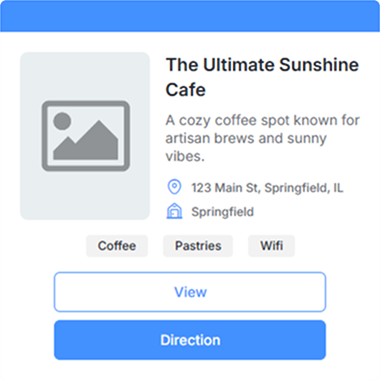Select the Pastries tag
Image resolution: width=380 pixels, height=380 pixels.
(x=198, y=246)
